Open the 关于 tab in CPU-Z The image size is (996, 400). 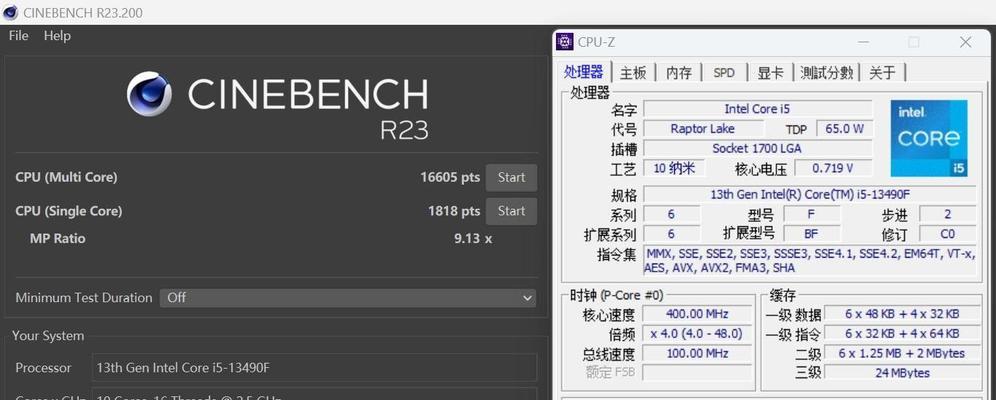[x=882, y=73]
